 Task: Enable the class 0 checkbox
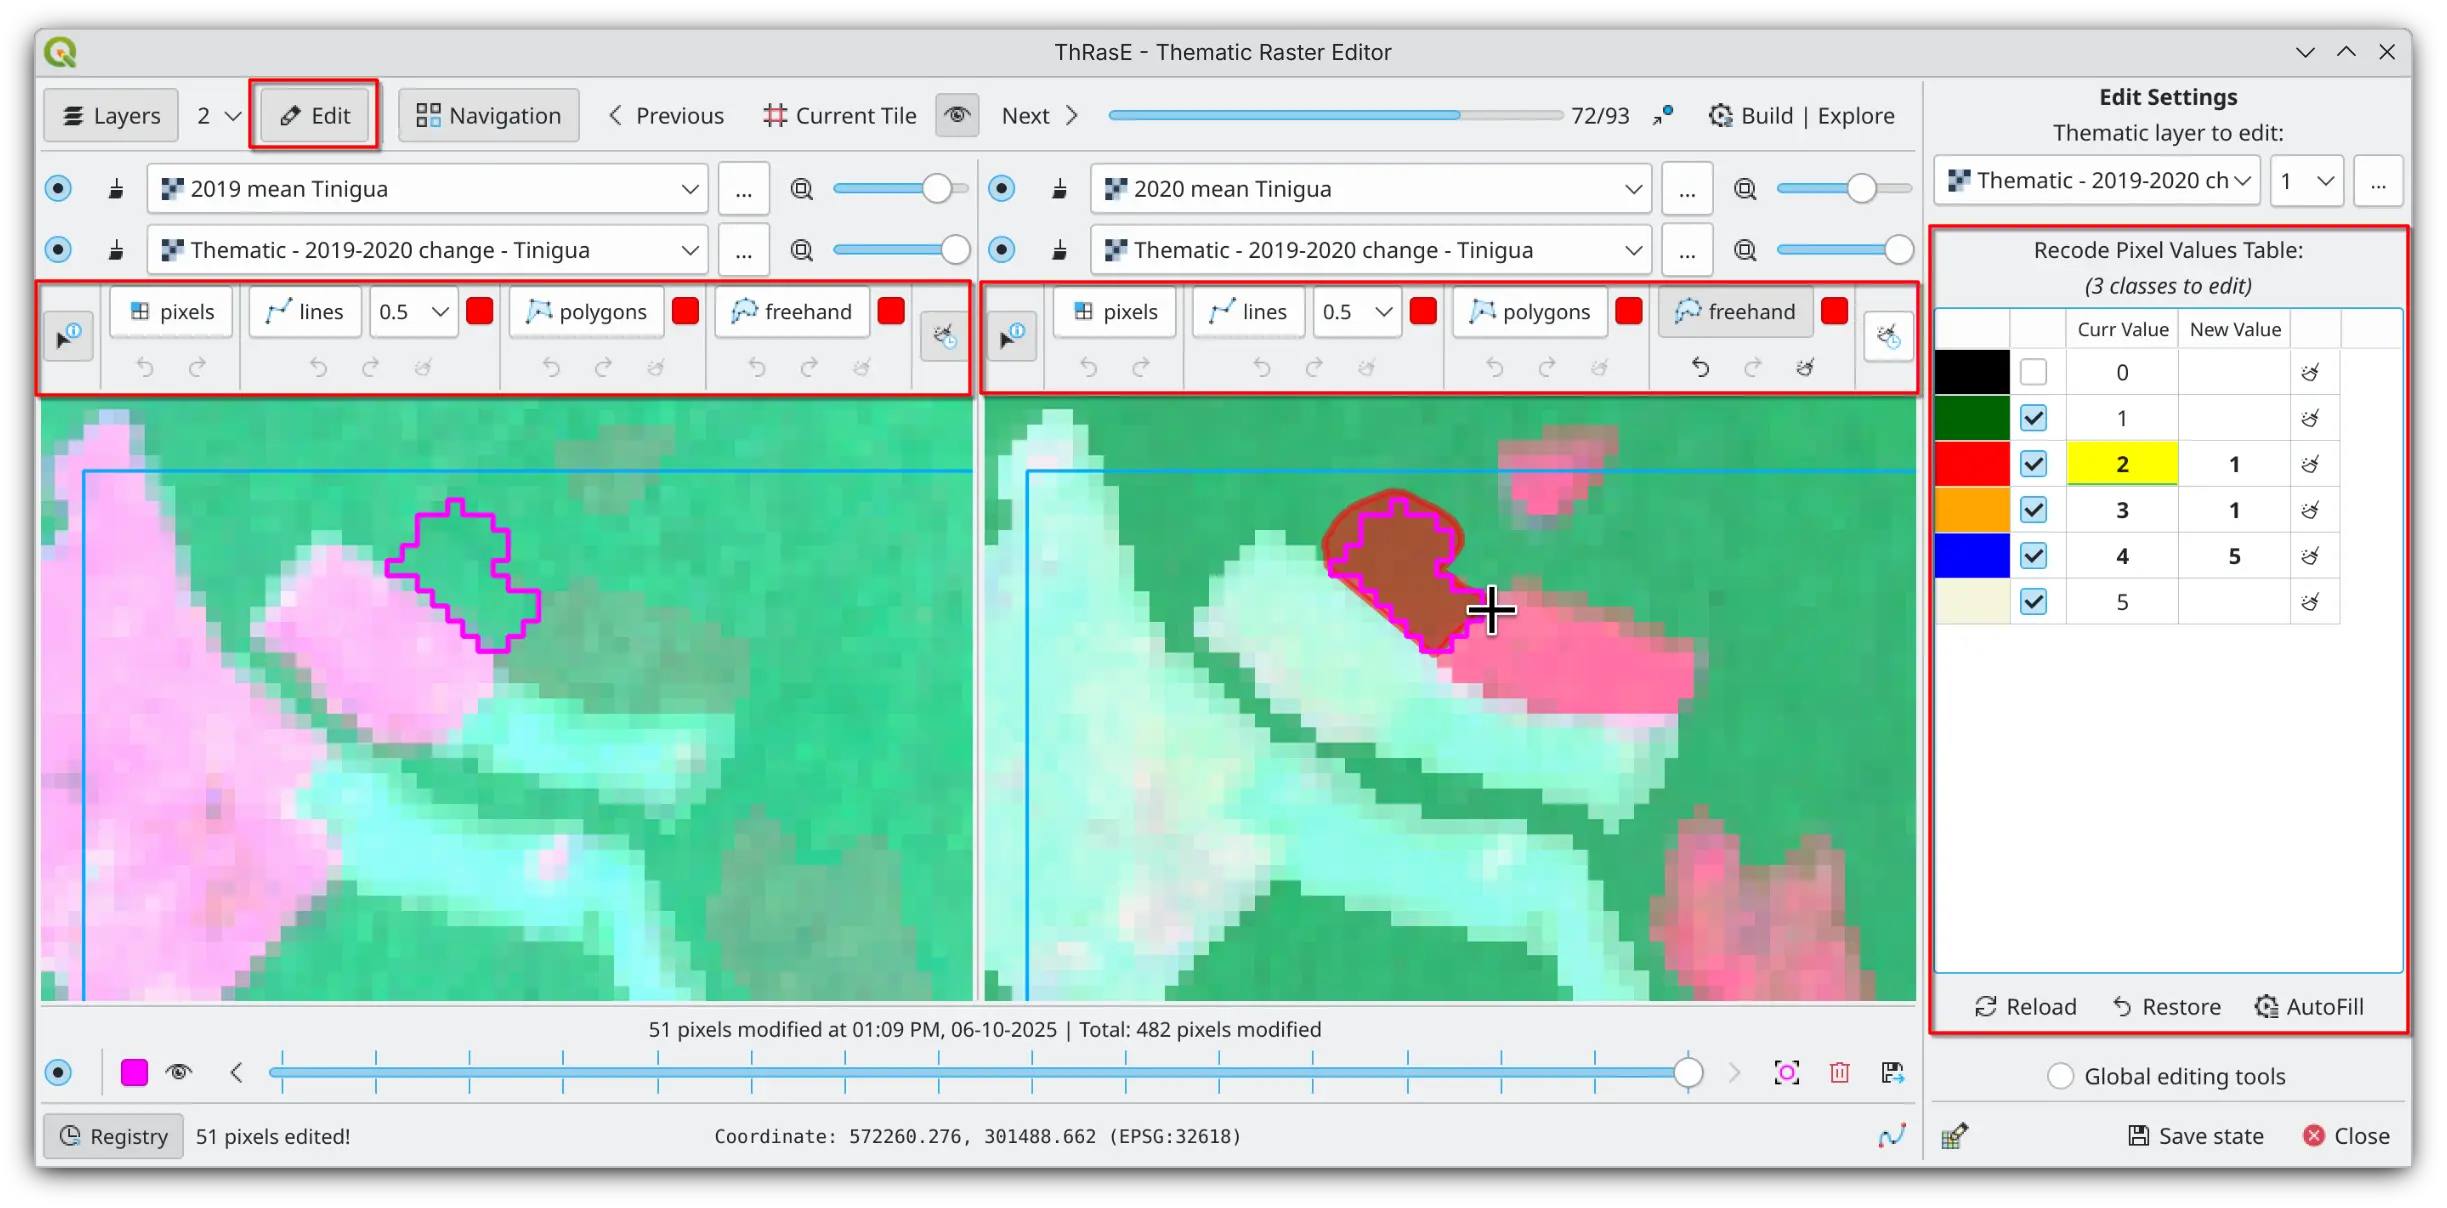[x=2033, y=373]
